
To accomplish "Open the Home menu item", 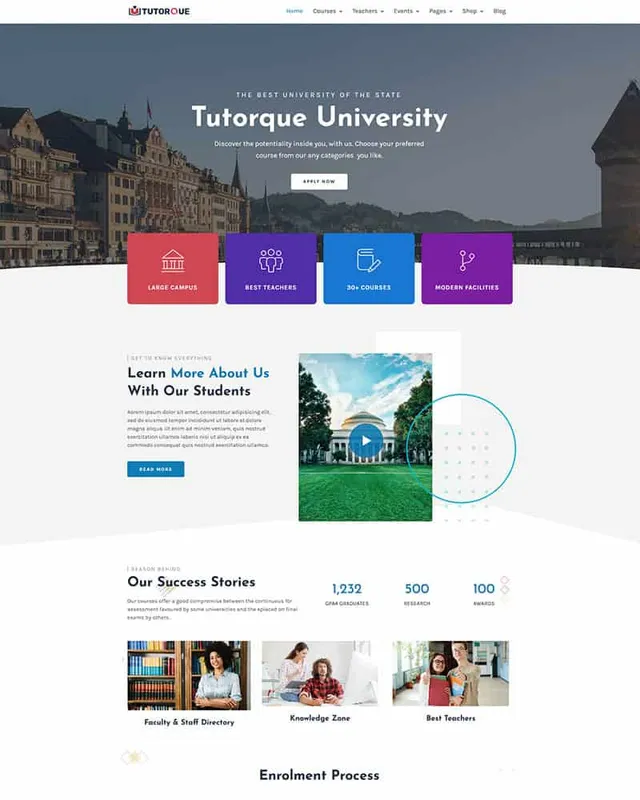I will pos(294,11).
